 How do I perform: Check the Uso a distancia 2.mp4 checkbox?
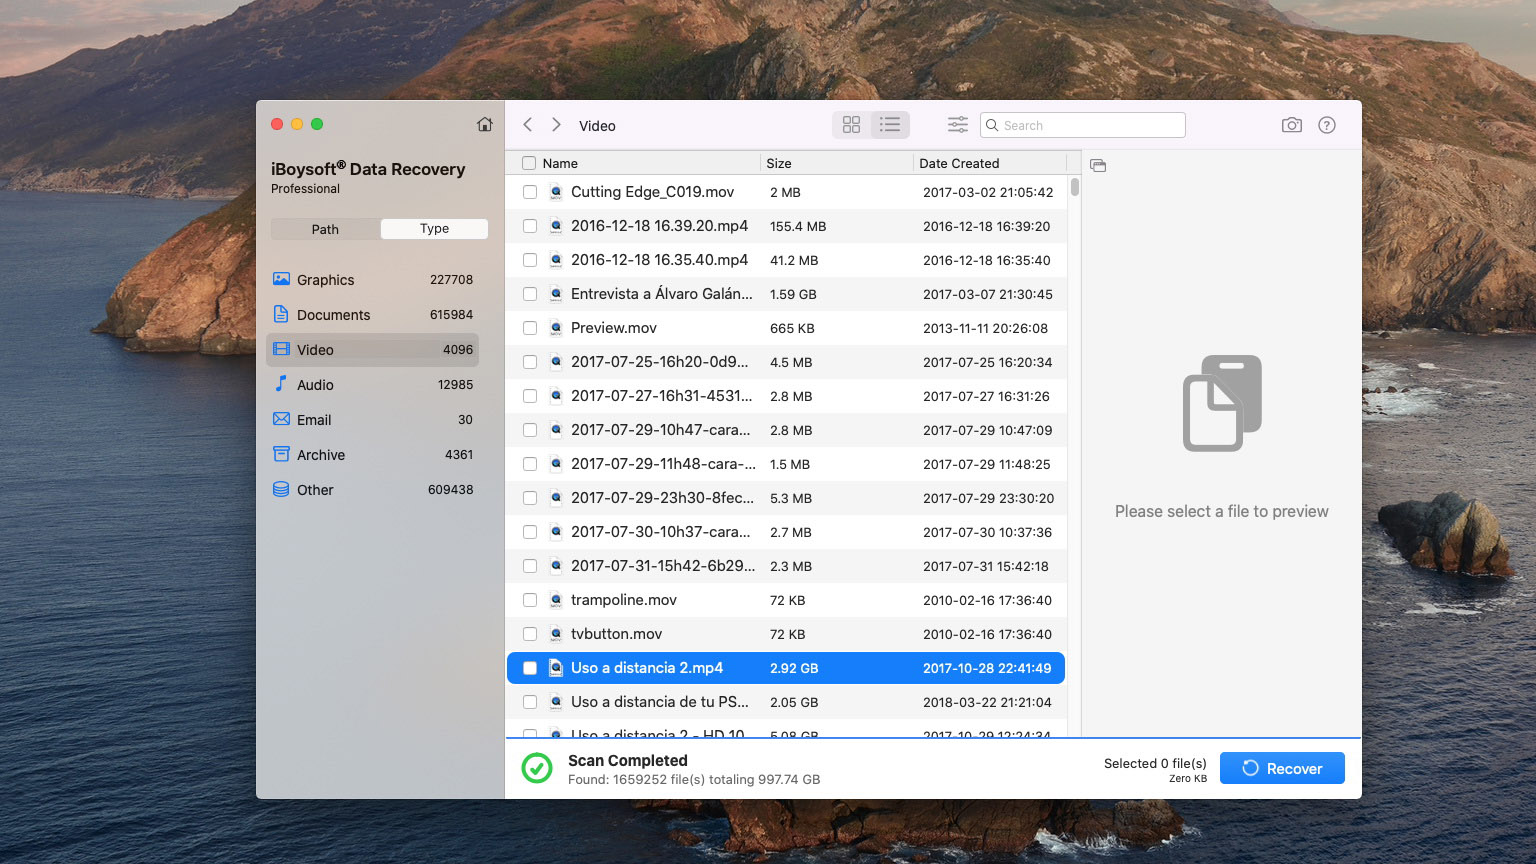click(x=530, y=668)
